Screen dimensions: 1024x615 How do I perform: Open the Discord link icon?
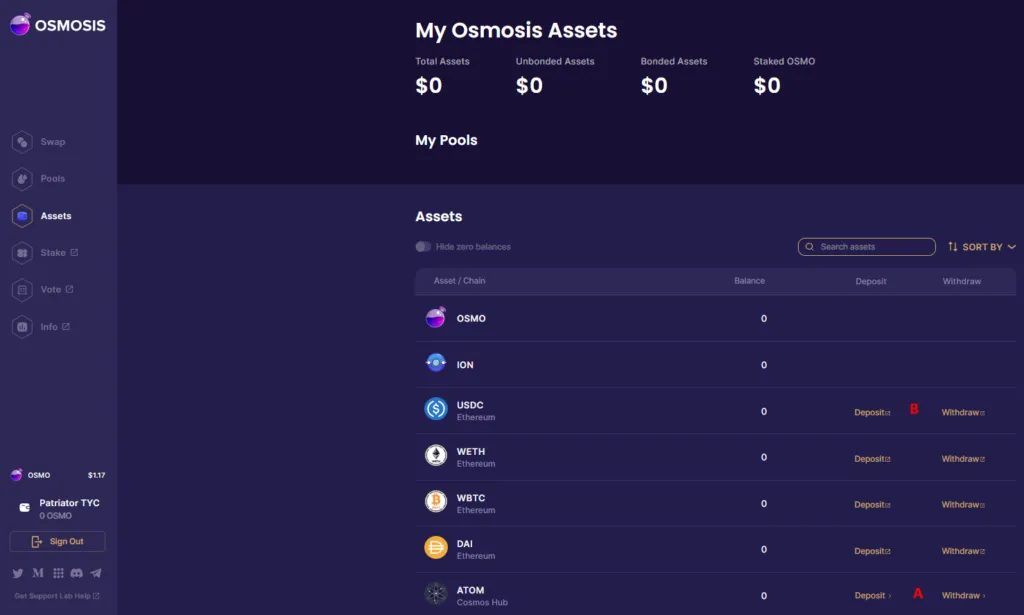(76, 573)
